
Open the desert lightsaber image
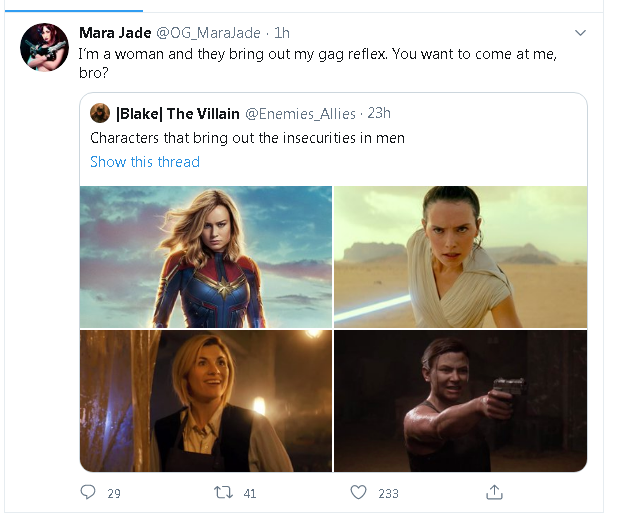[460, 255]
